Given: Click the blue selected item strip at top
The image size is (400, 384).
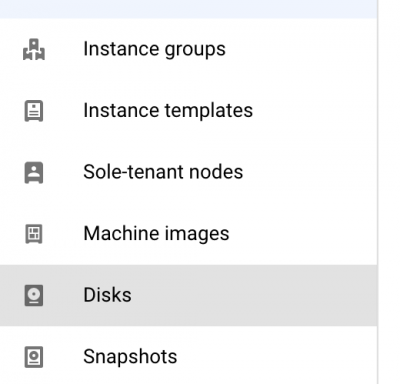Looking at the screenshot, I should click(x=188, y=9).
